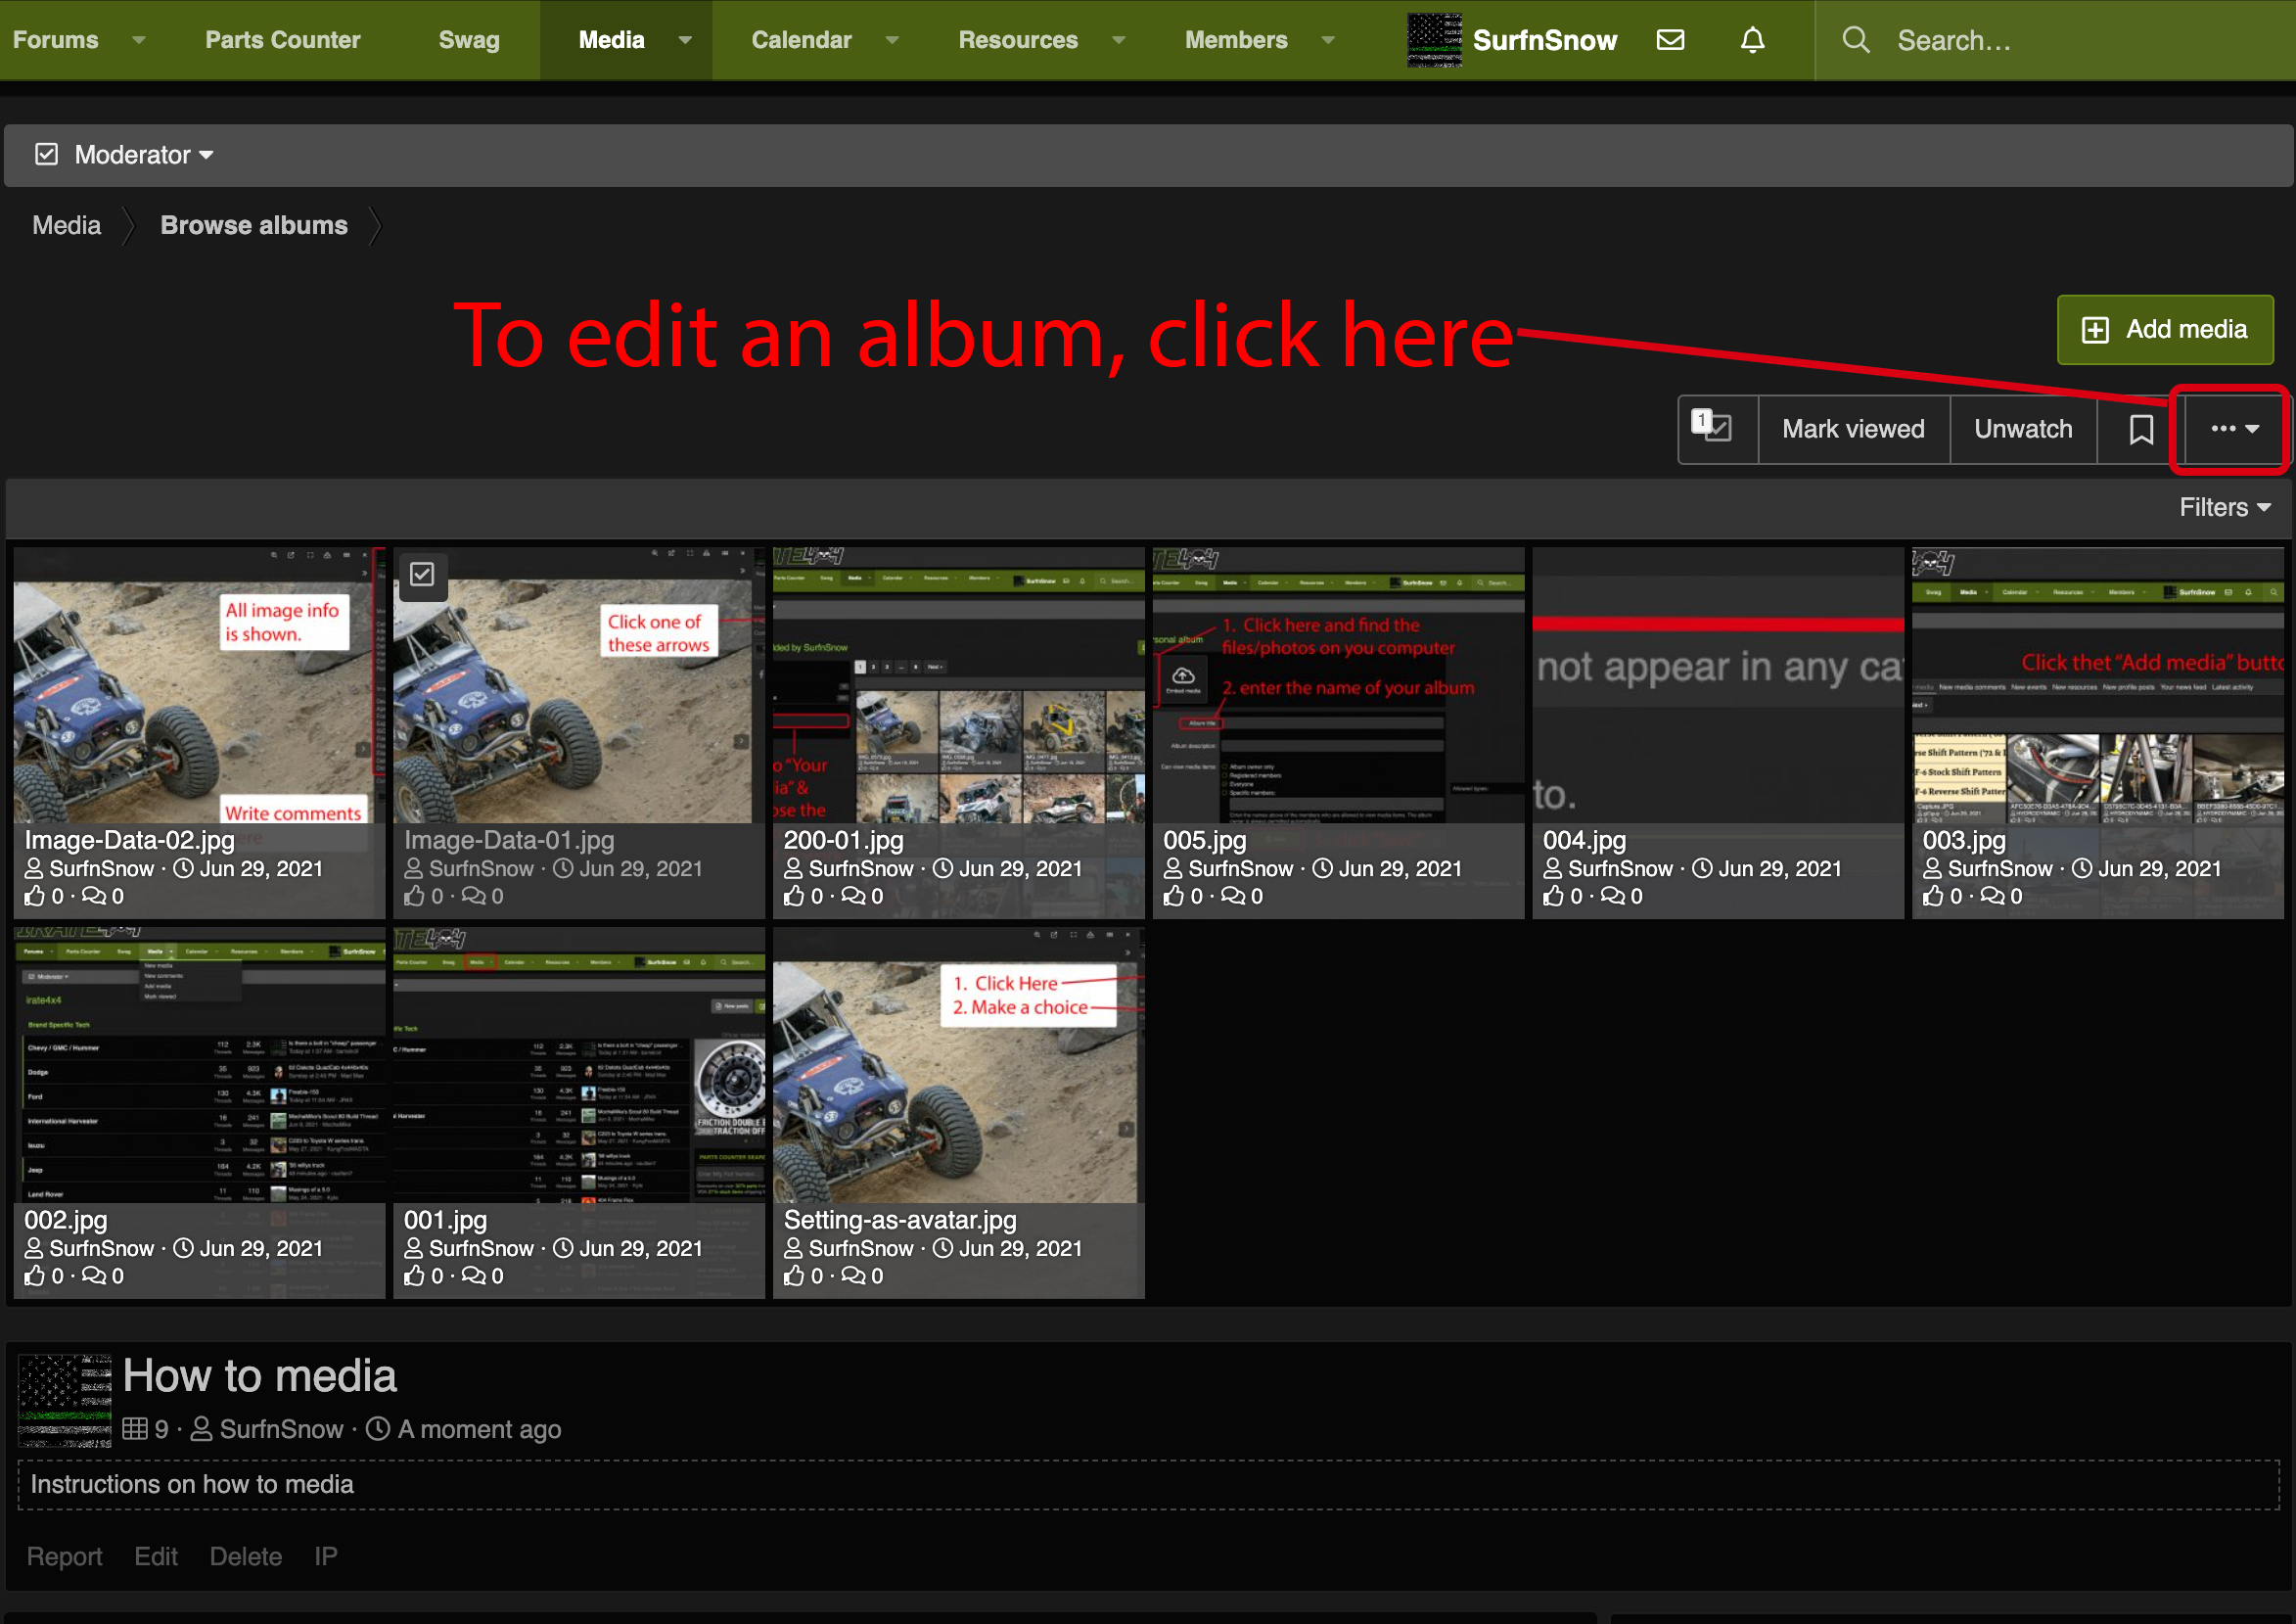Click the How to media album title

coord(260,1376)
